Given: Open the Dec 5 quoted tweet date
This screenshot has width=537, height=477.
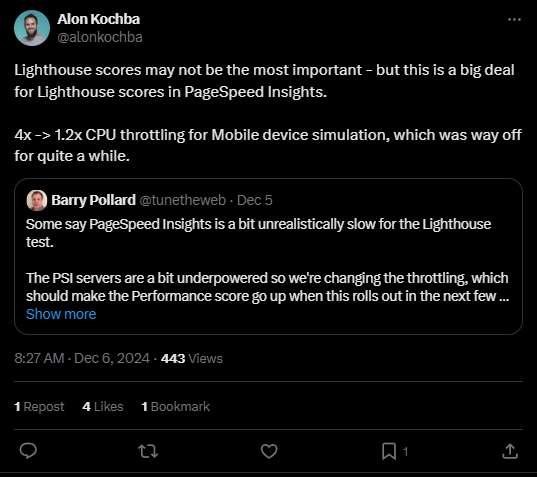Looking at the screenshot, I should point(254,200).
